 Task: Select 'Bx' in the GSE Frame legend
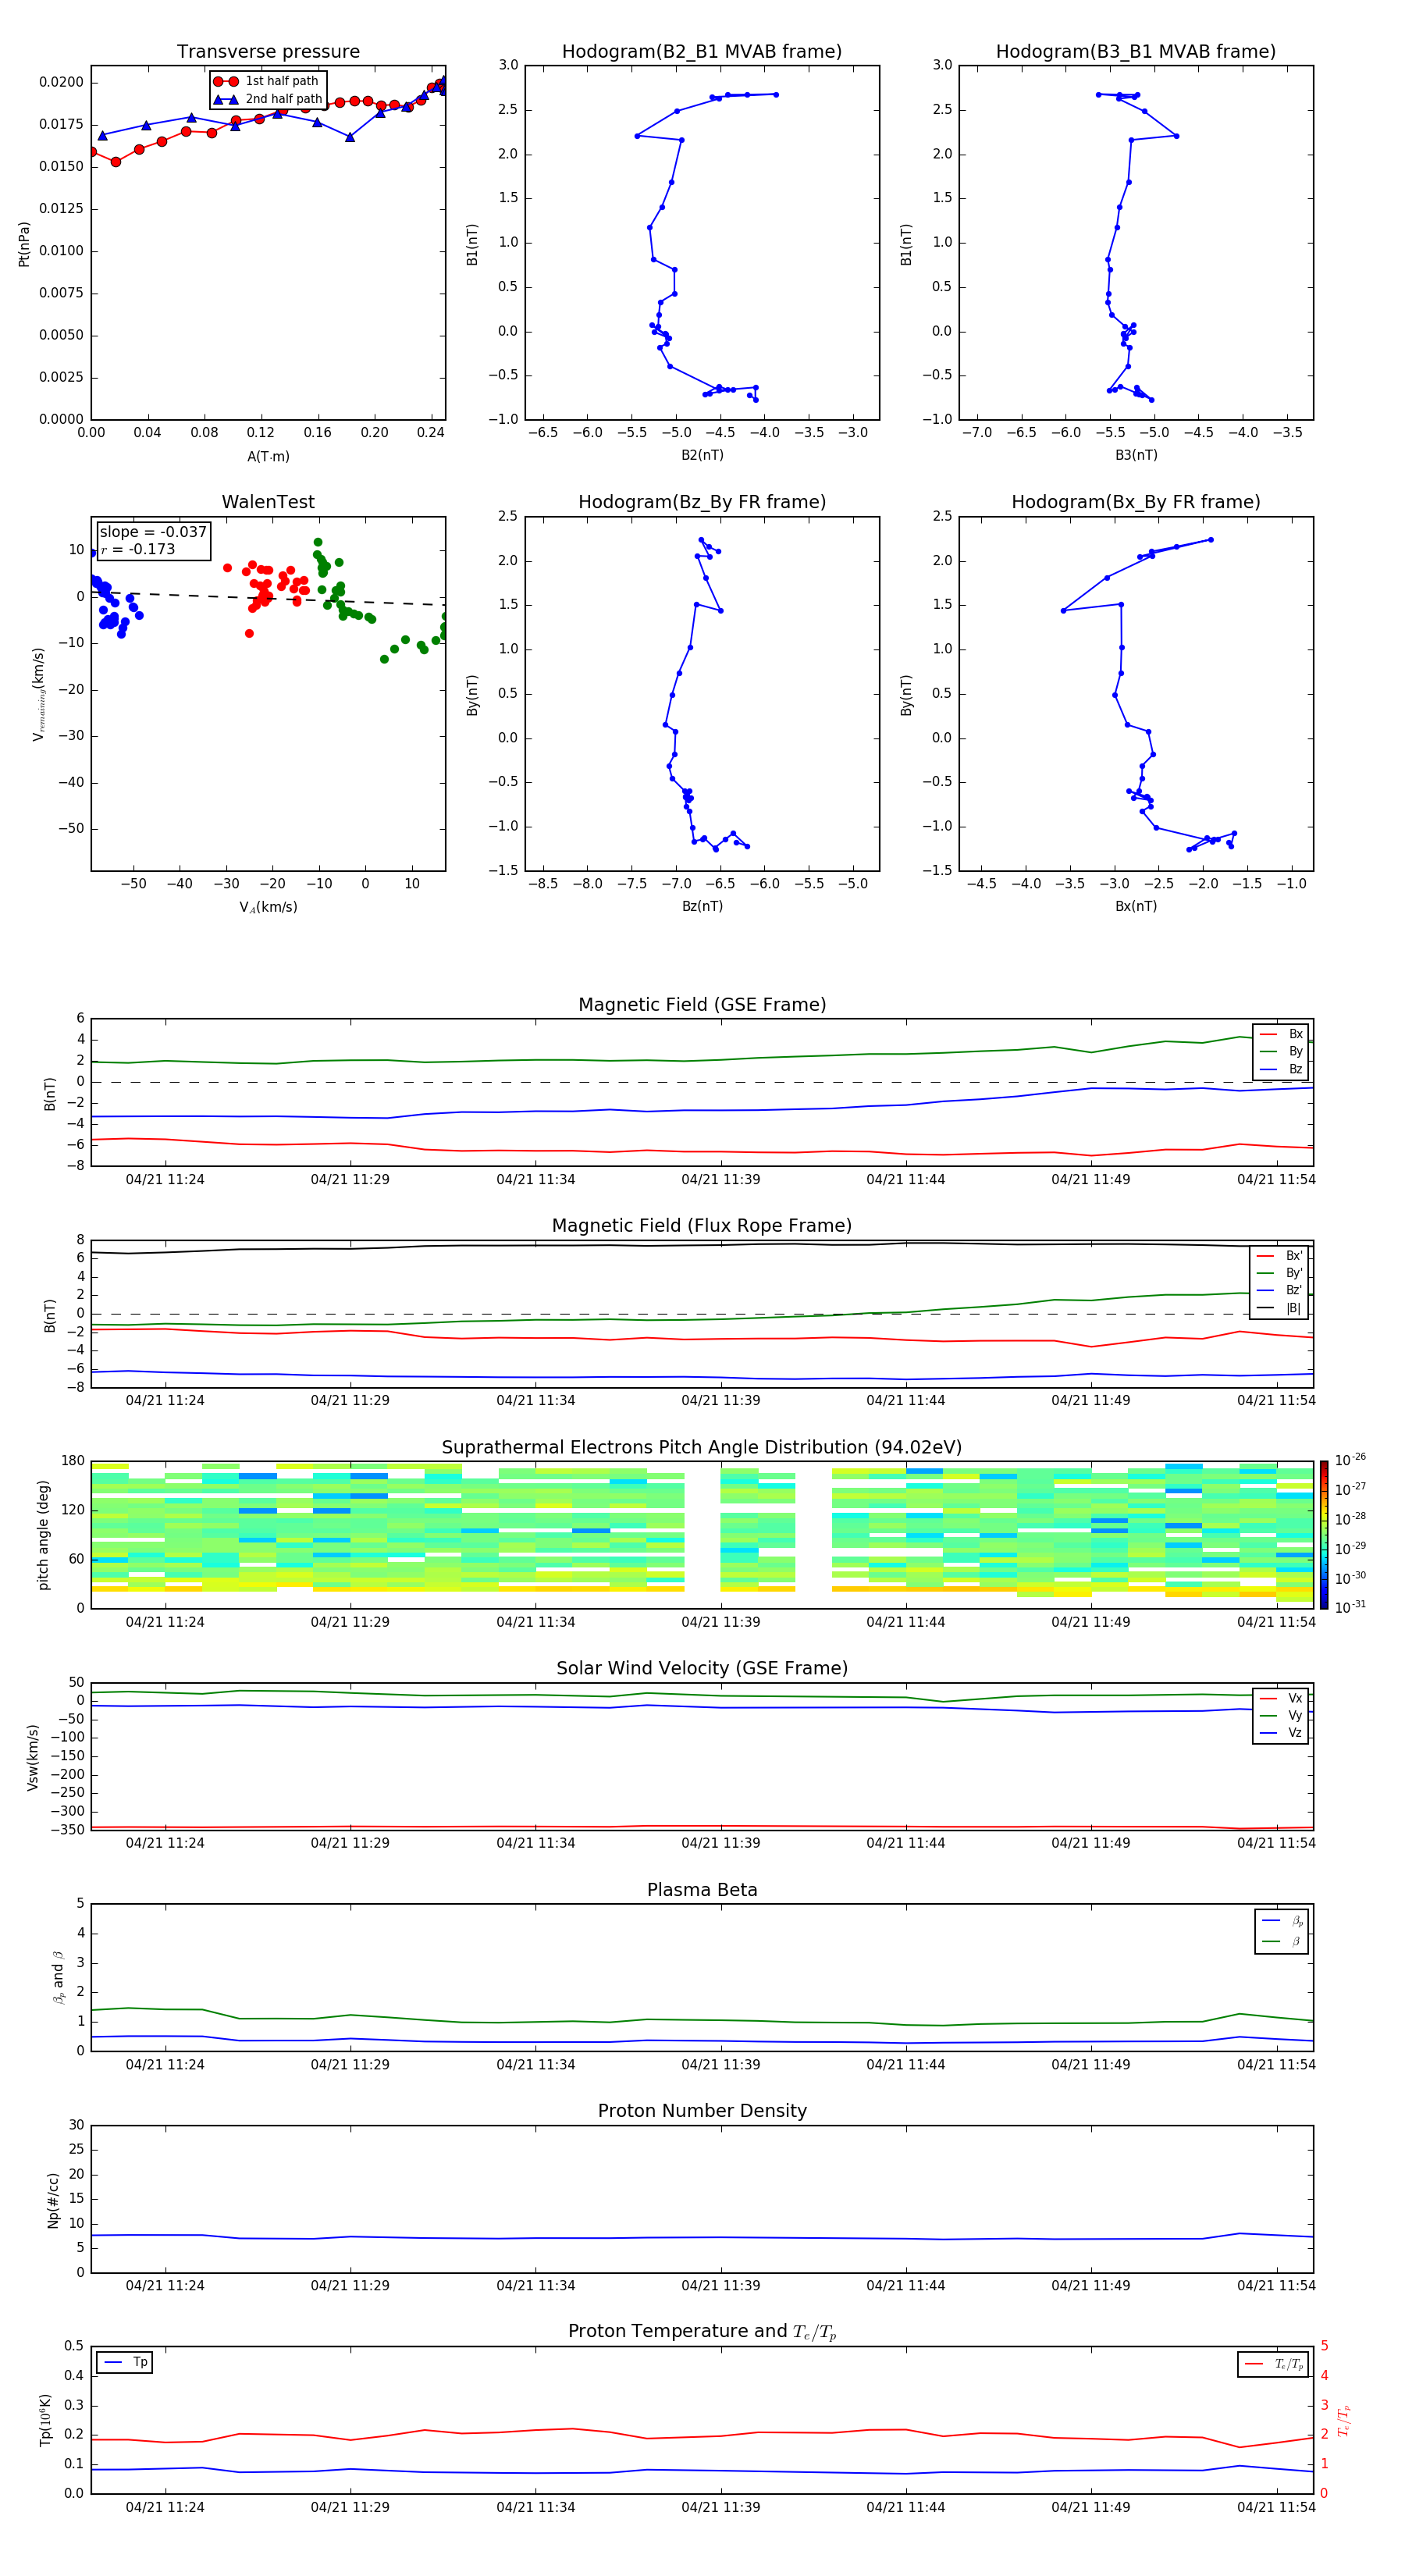1281,1034
